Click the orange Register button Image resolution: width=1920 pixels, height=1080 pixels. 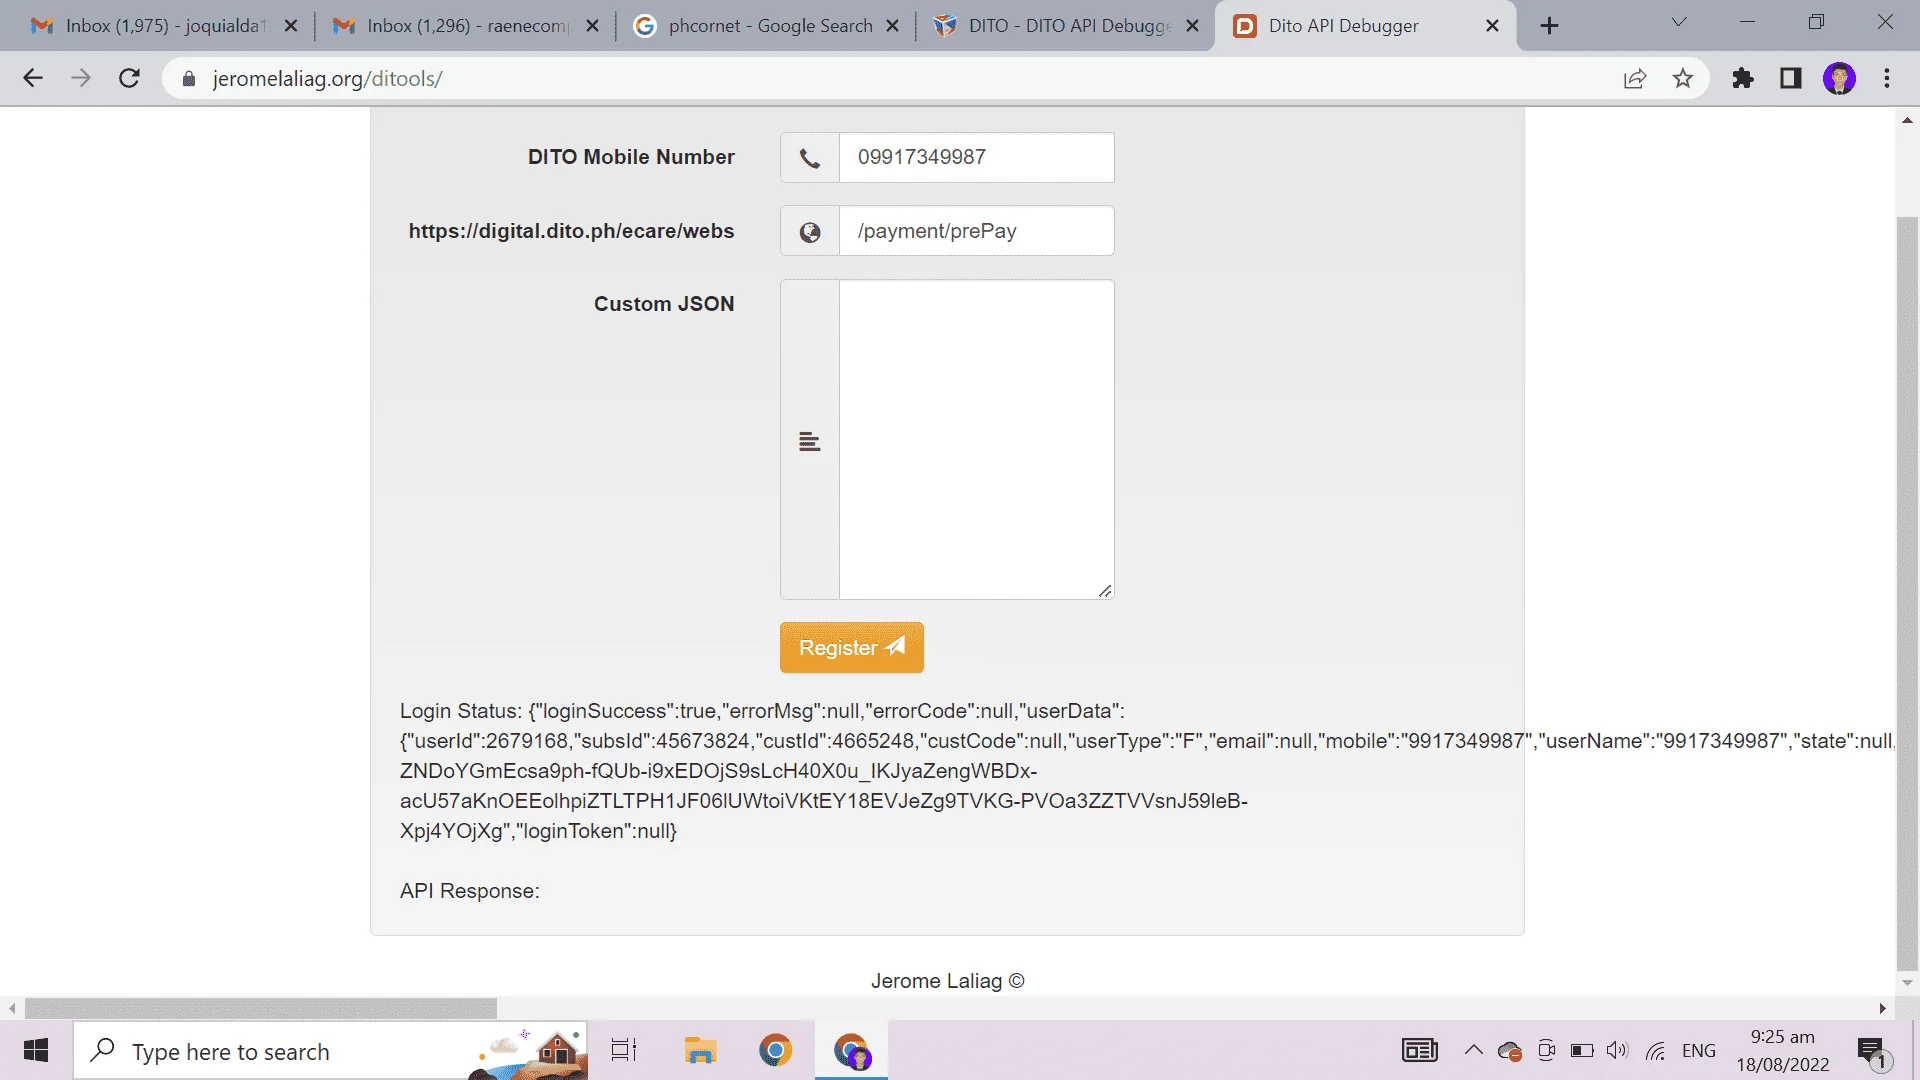click(x=852, y=648)
